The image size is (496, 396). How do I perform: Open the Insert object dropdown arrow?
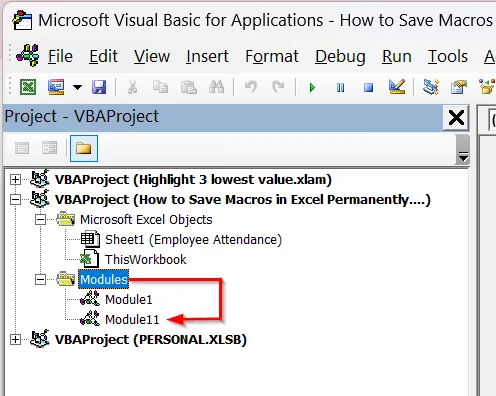[77, 87]
